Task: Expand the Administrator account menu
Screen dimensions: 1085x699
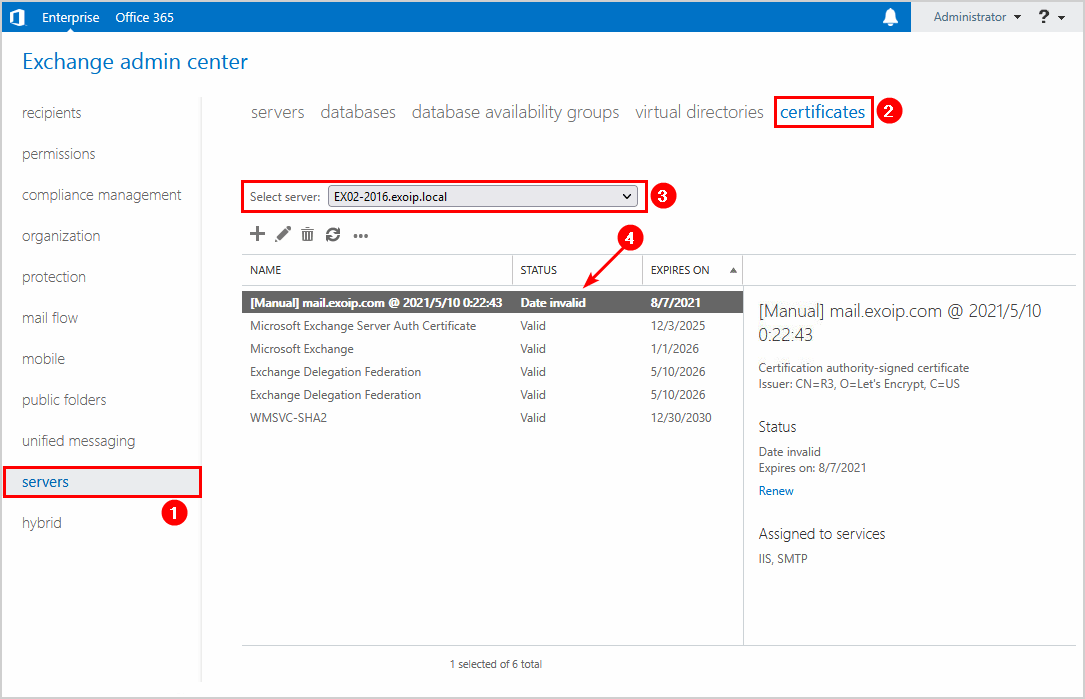Action: [x=976, y=17]
